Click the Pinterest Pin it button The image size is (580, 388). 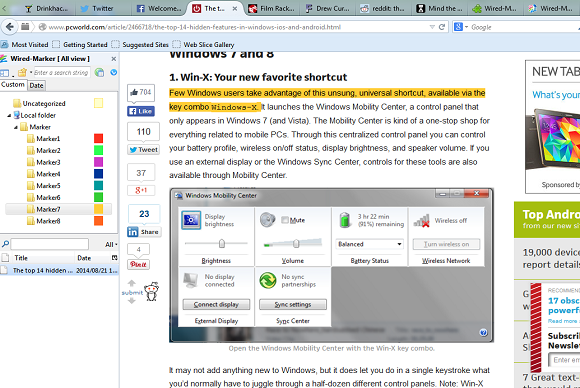138,264
